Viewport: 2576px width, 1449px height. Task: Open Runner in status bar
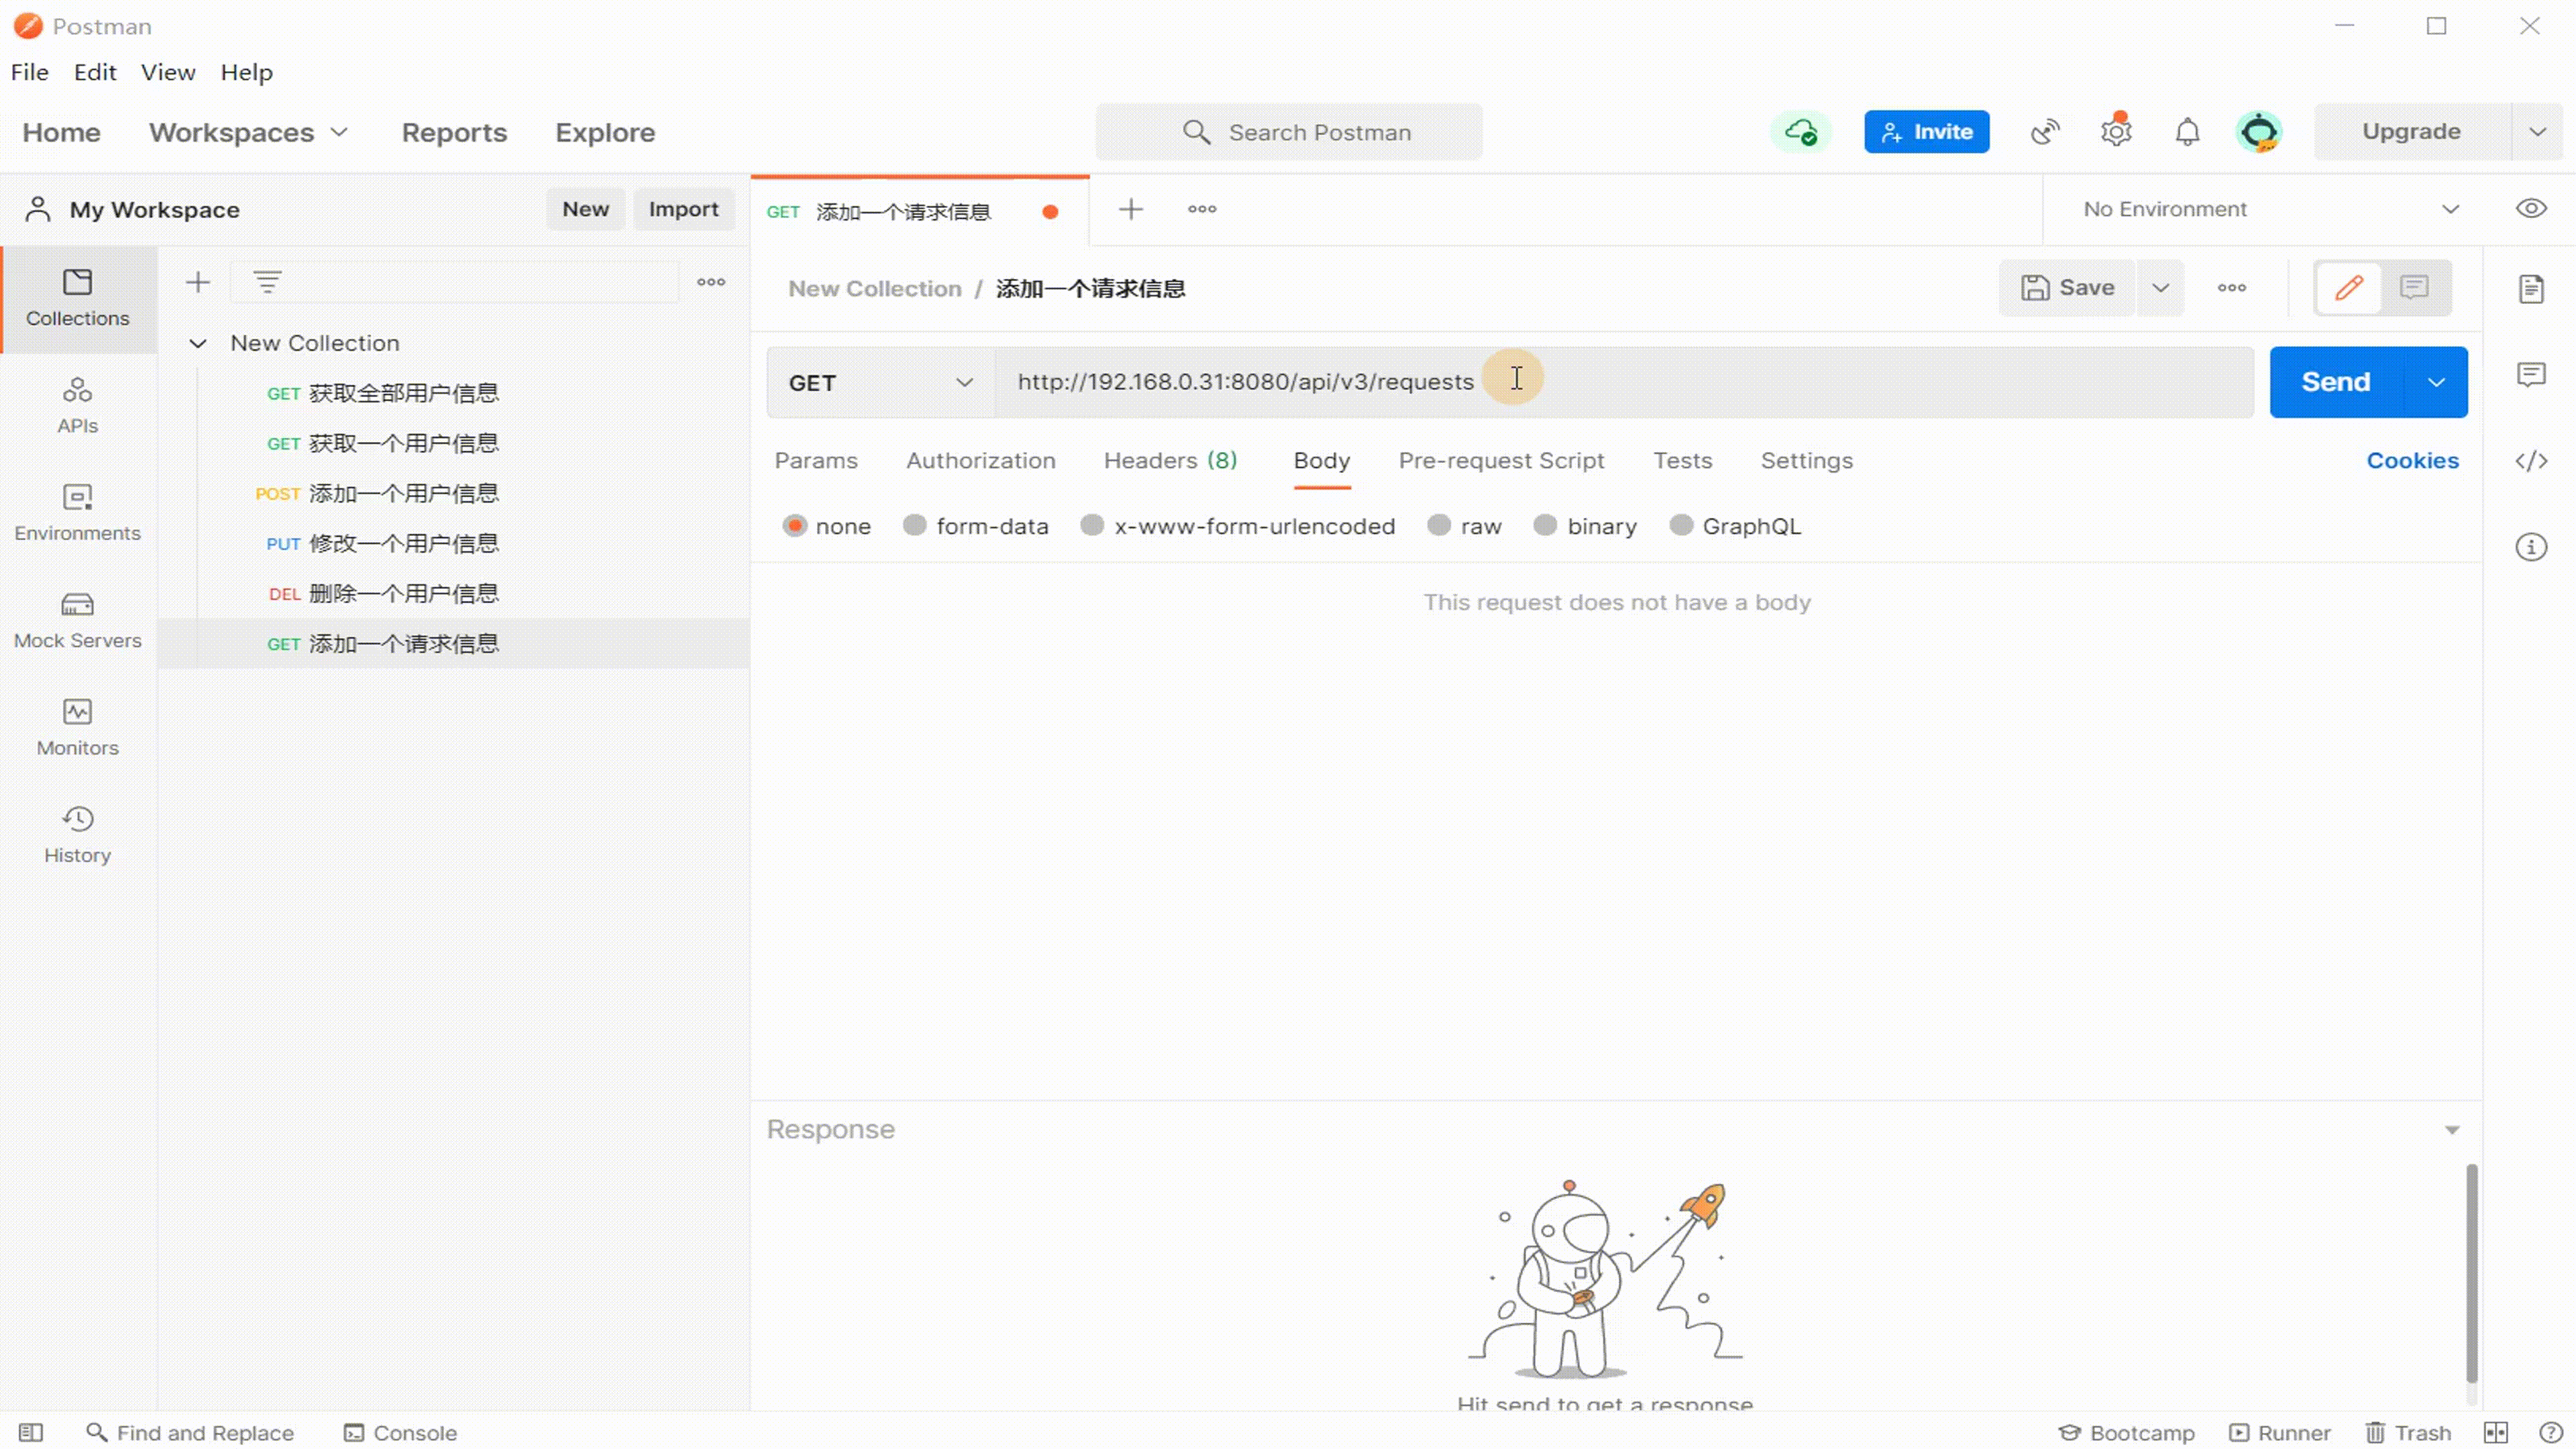pos(2280,1433)
